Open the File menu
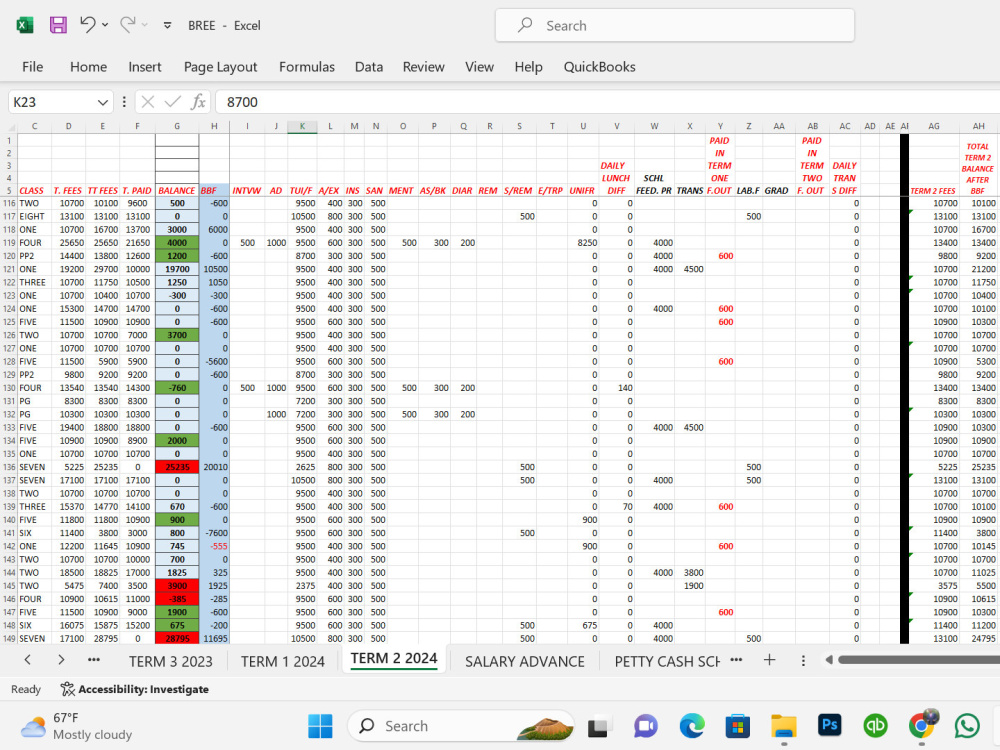This screenshot has width=1000, height=750. (x=33, y=67)
